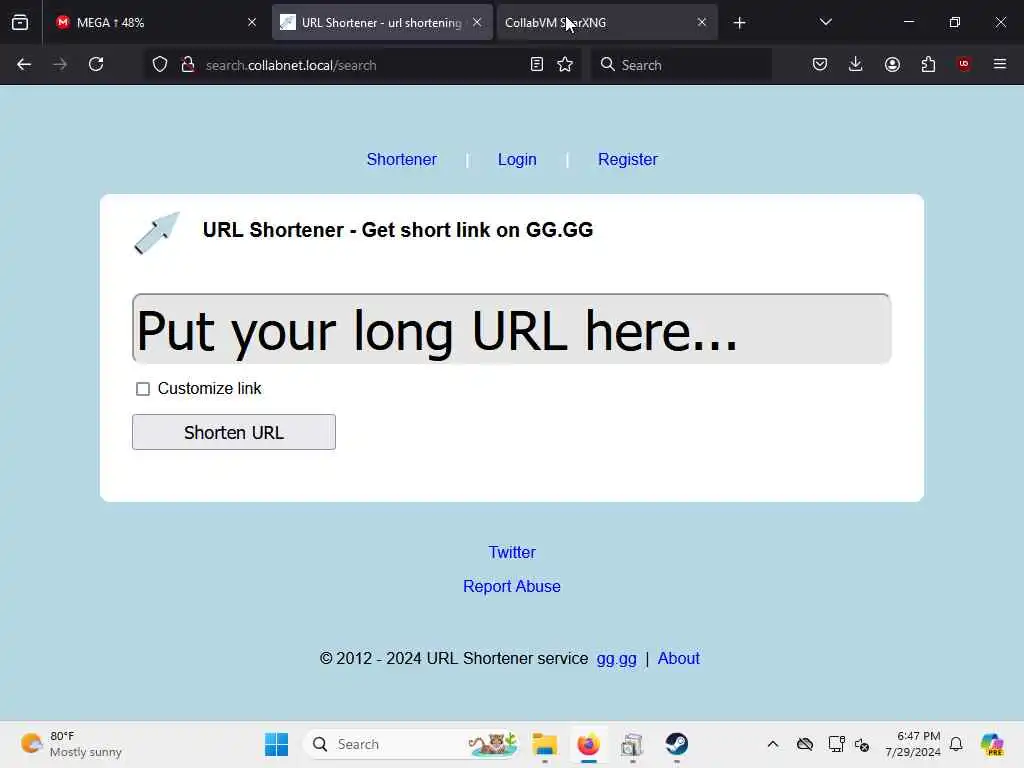Select the URL Shortener tab
Viewport: 1024px width, 768px height.
(x=382, y=22)
